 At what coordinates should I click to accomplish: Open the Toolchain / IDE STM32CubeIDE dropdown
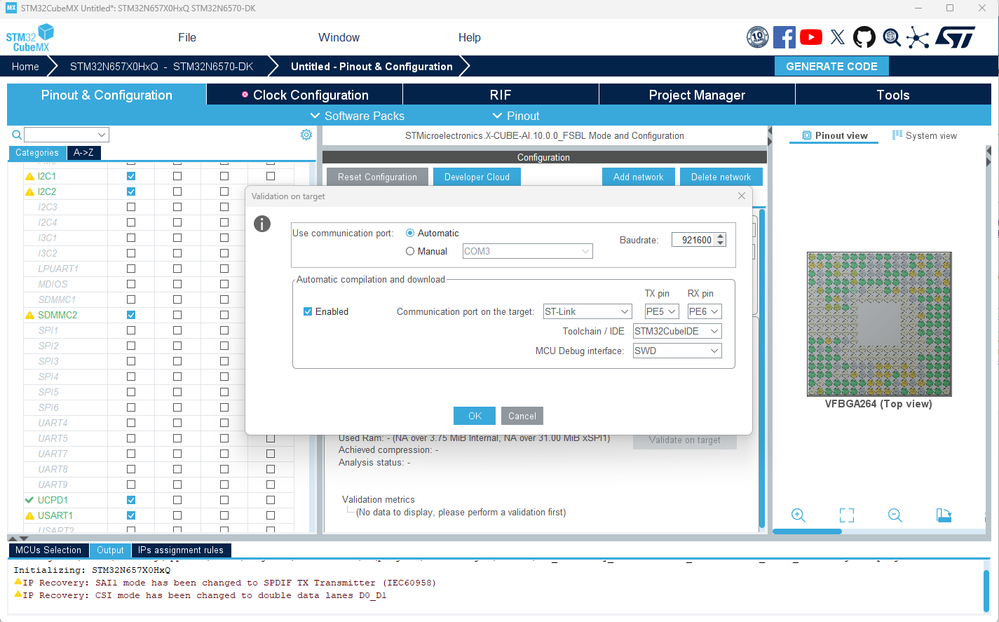point(677,331)
